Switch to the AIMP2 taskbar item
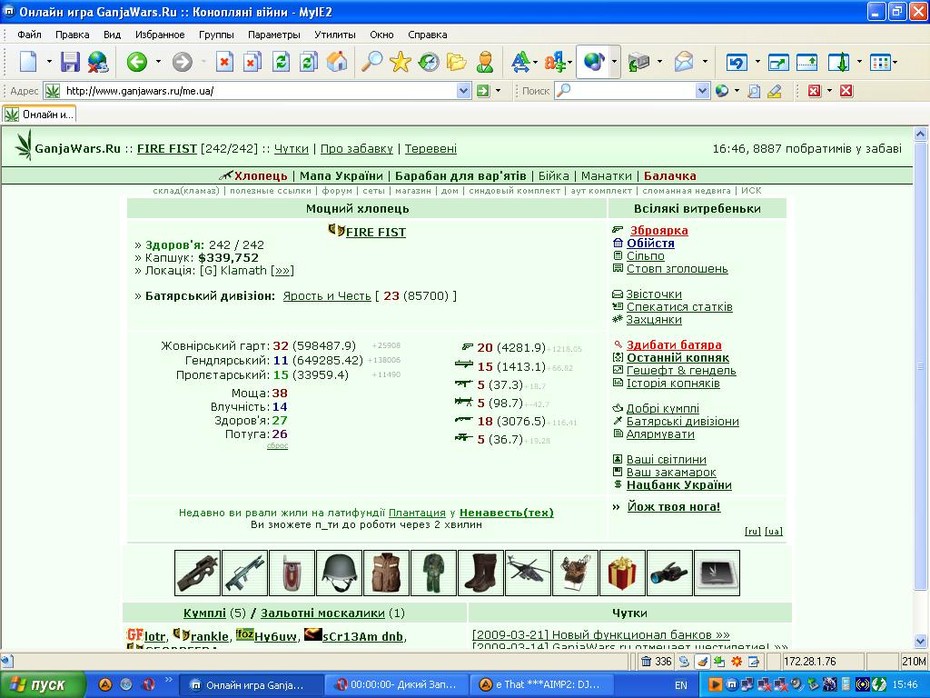This screenshot has height=698, width=930. pyautogui.click(x=541, y=685)
